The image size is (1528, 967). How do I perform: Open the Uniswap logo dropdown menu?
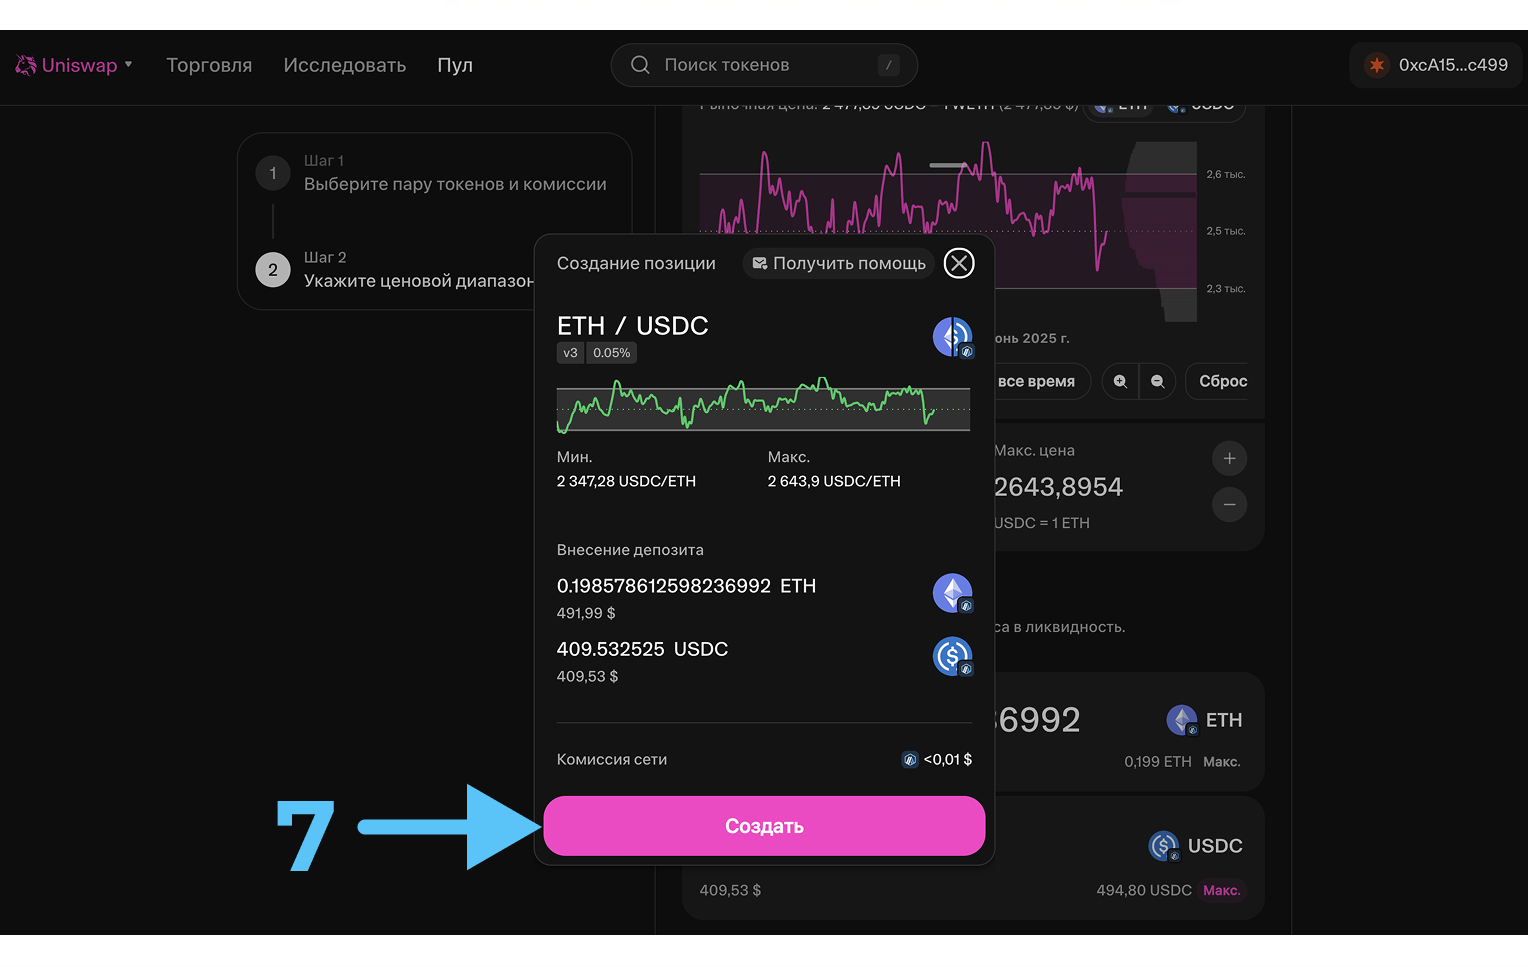pos(74,65)
